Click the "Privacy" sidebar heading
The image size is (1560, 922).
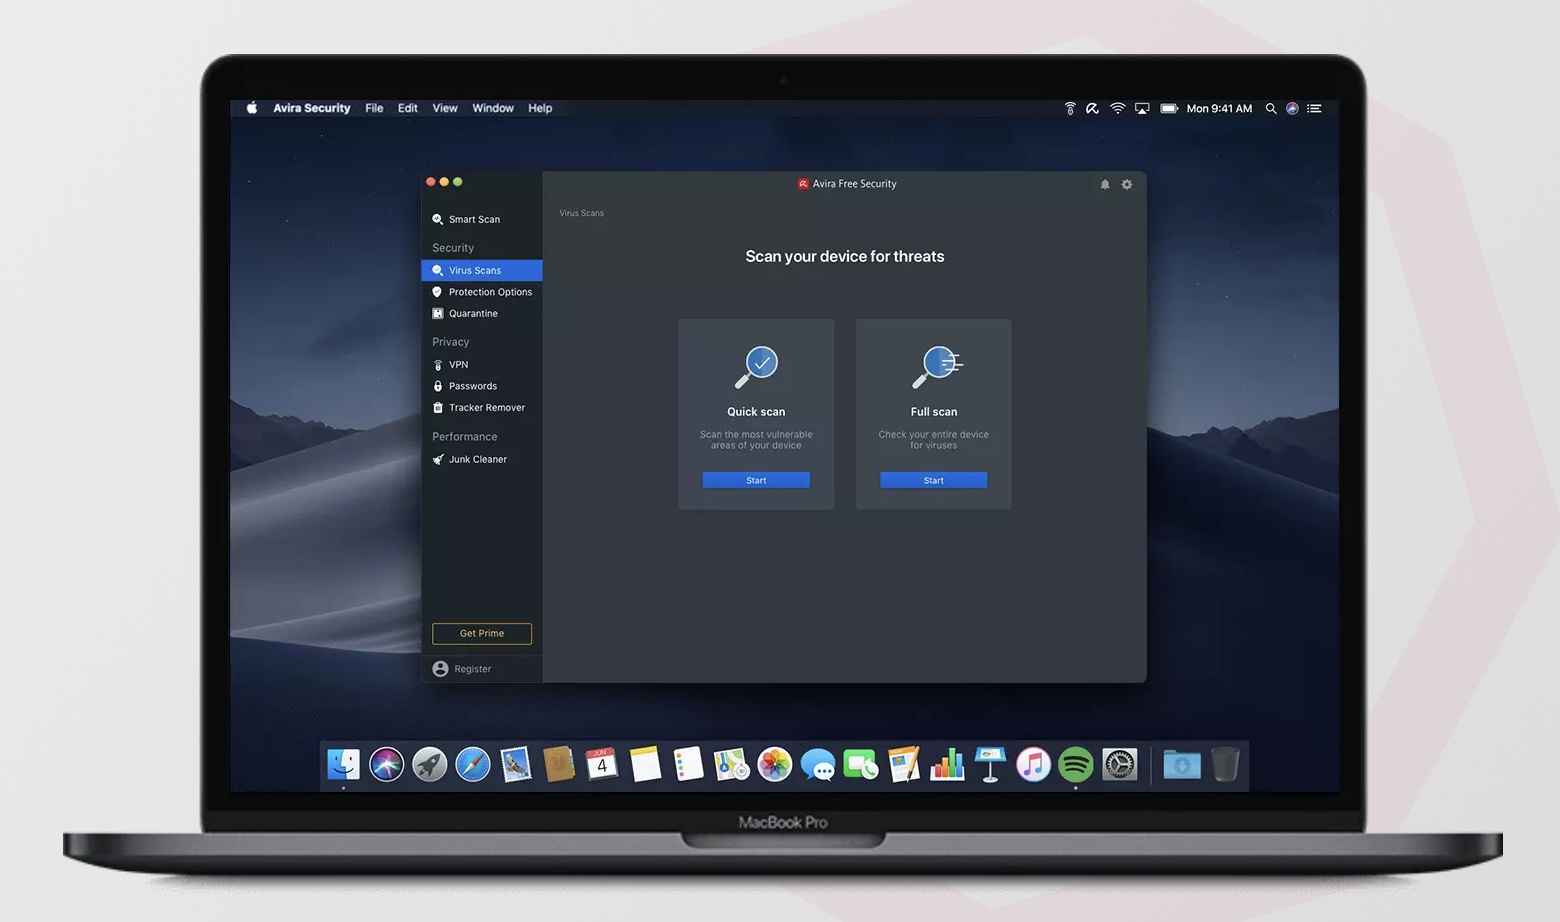point(451,342)
